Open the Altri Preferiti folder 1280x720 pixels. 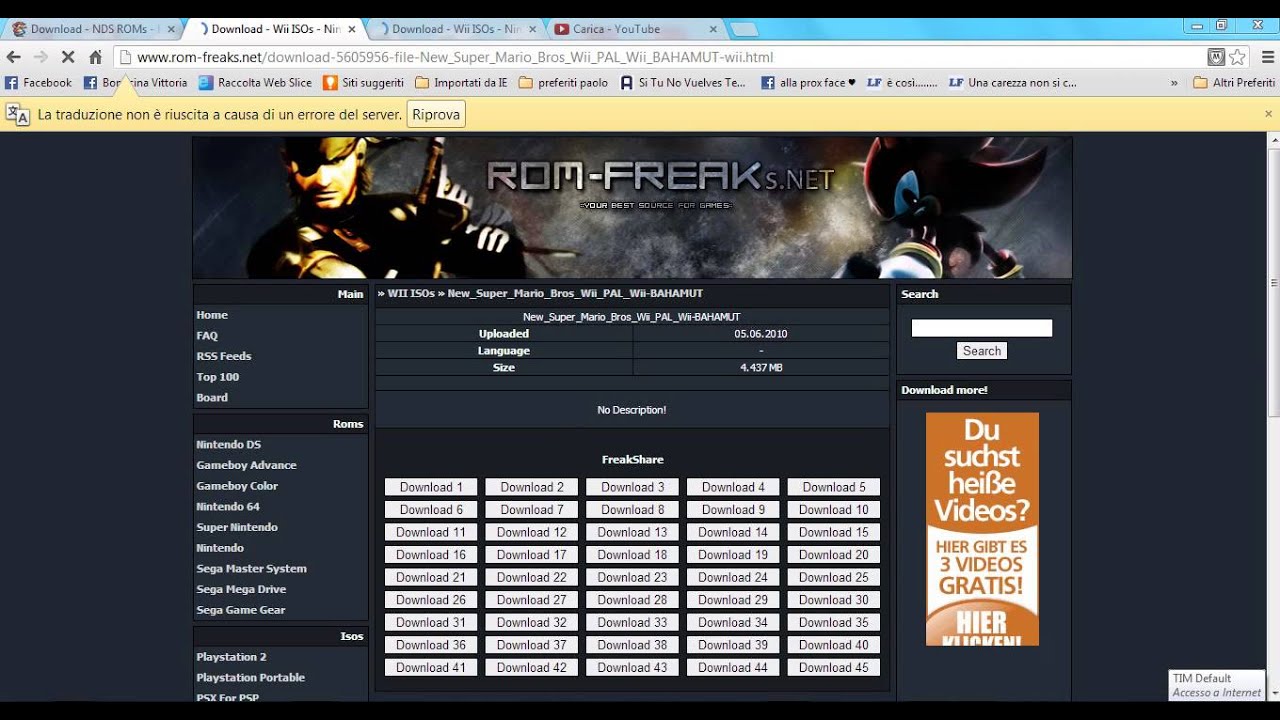coord(1234,83)
